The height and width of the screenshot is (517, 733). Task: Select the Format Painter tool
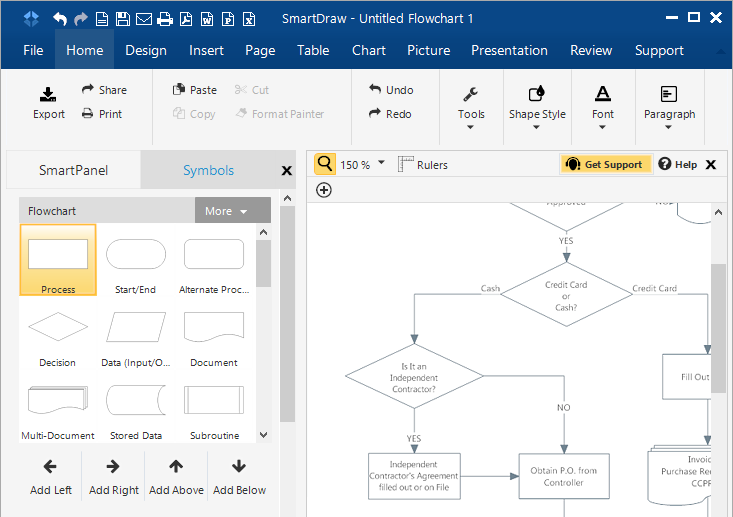tap(280, 114)
